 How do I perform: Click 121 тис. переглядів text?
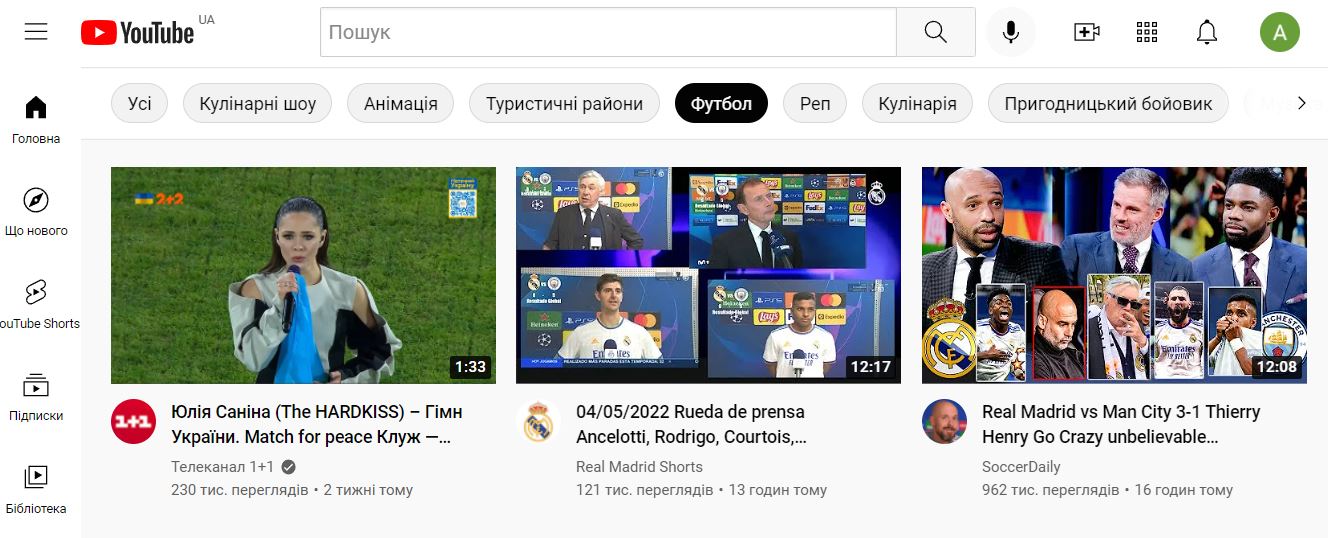point(645,490)
